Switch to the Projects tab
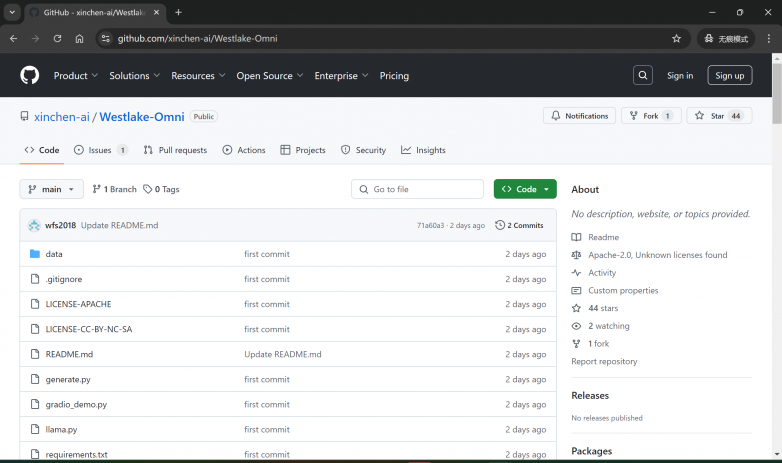 (303, 150)
